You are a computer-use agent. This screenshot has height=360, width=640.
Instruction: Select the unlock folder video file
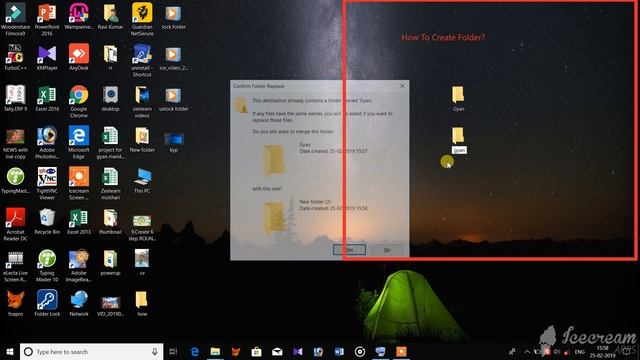click(173, 98)
